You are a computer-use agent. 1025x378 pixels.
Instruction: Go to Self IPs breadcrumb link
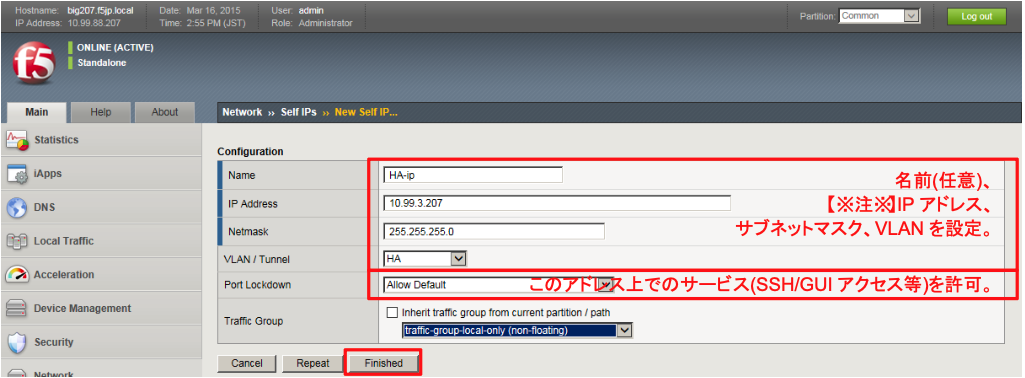[299, 112]
